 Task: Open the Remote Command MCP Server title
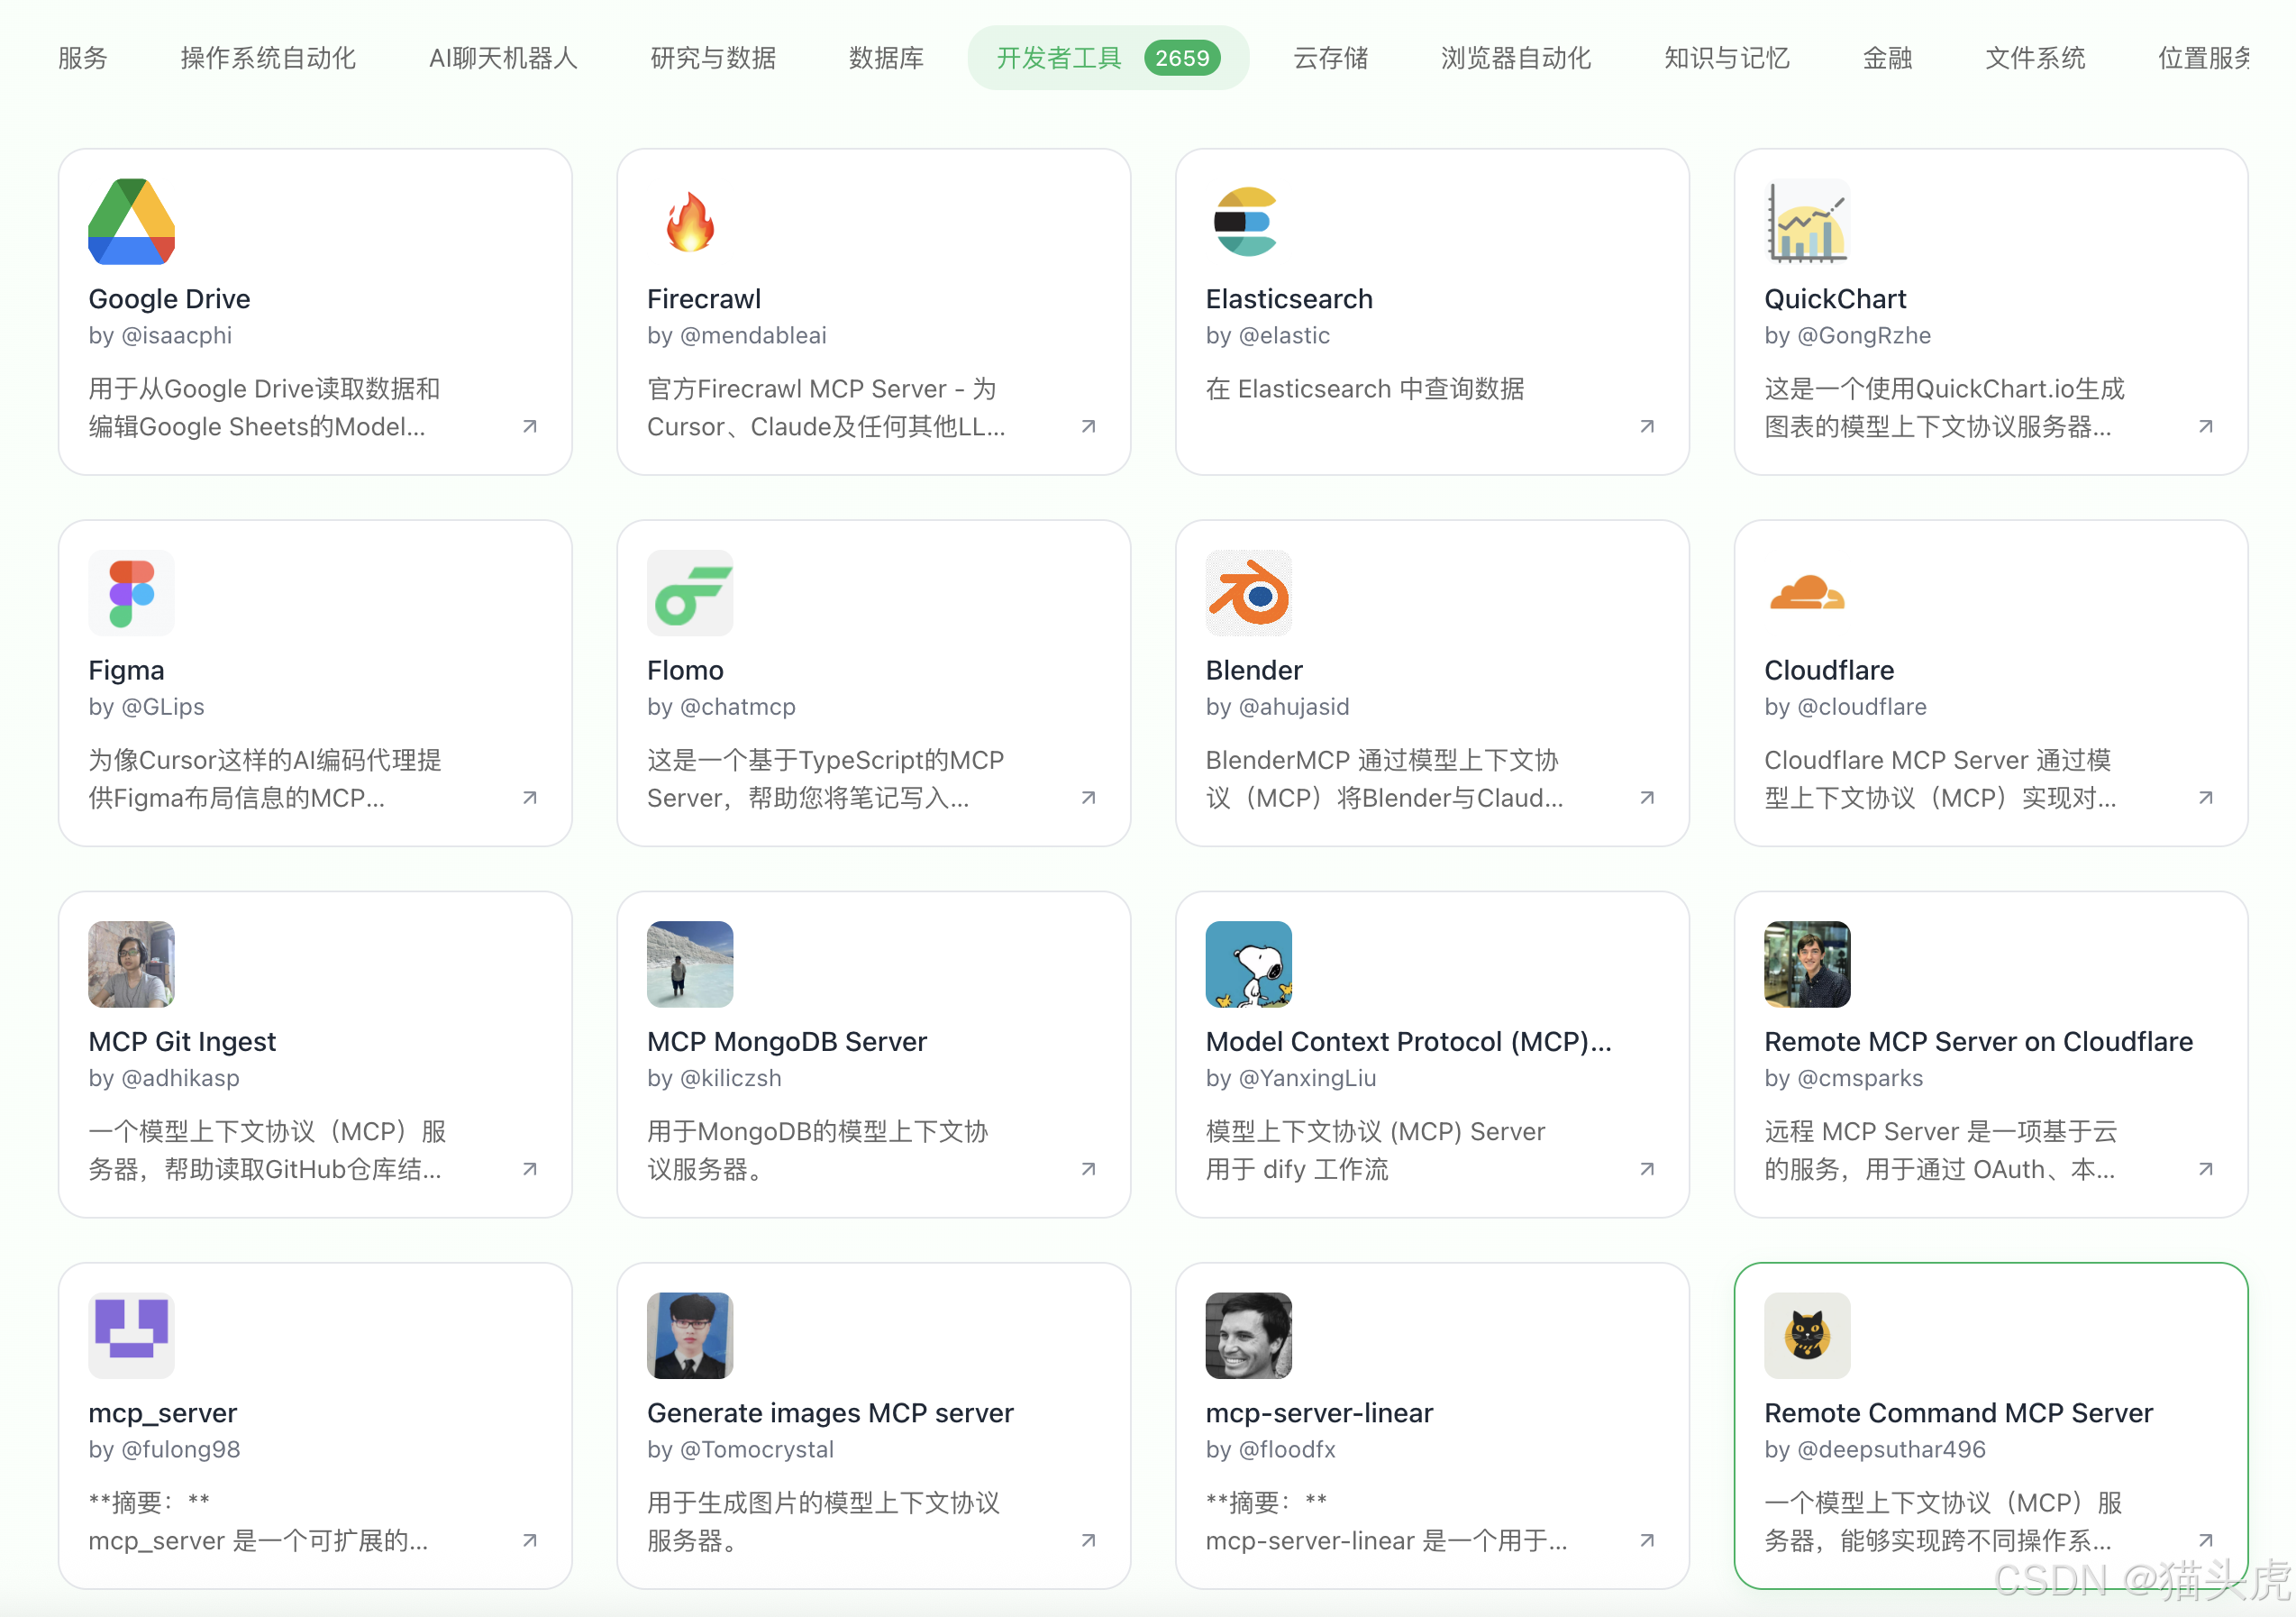point(1957,1412)
